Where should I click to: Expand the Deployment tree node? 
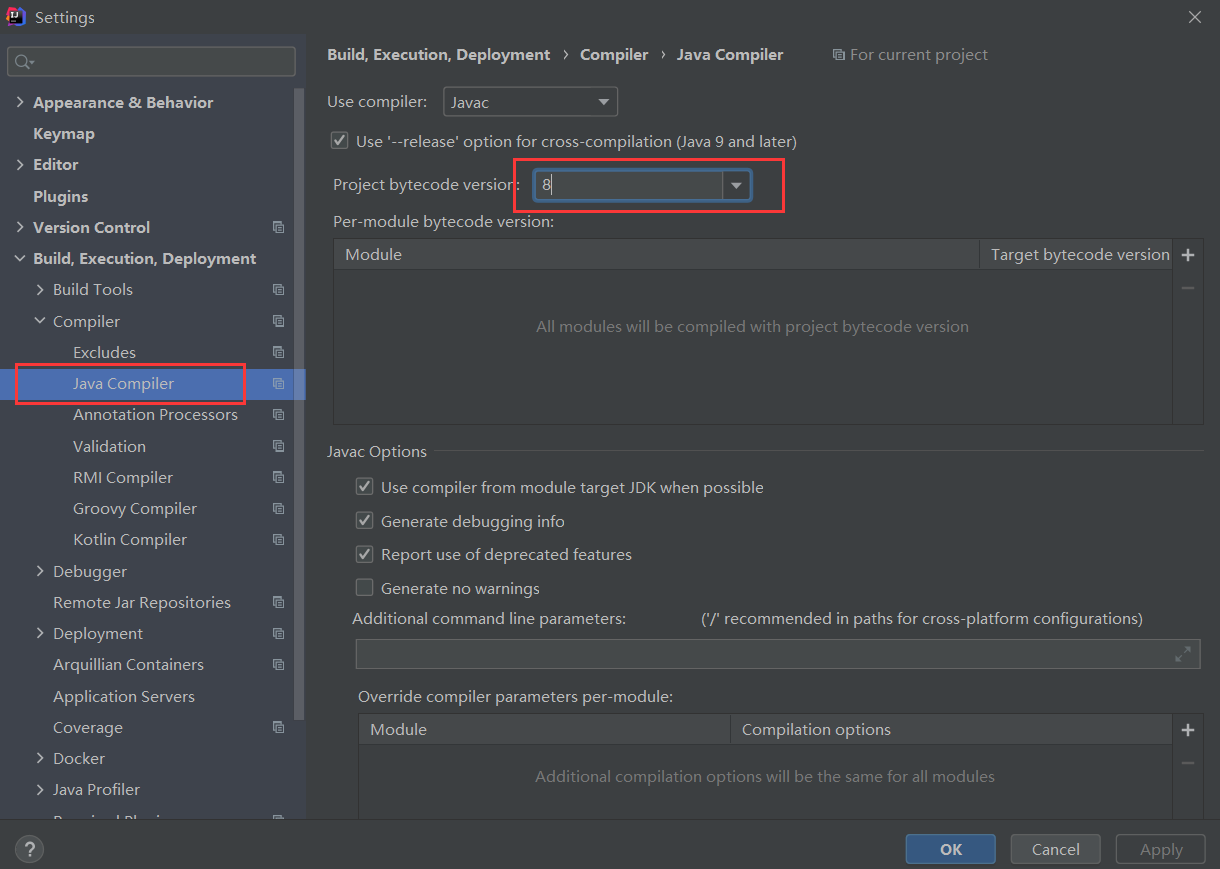pos(40,634)
